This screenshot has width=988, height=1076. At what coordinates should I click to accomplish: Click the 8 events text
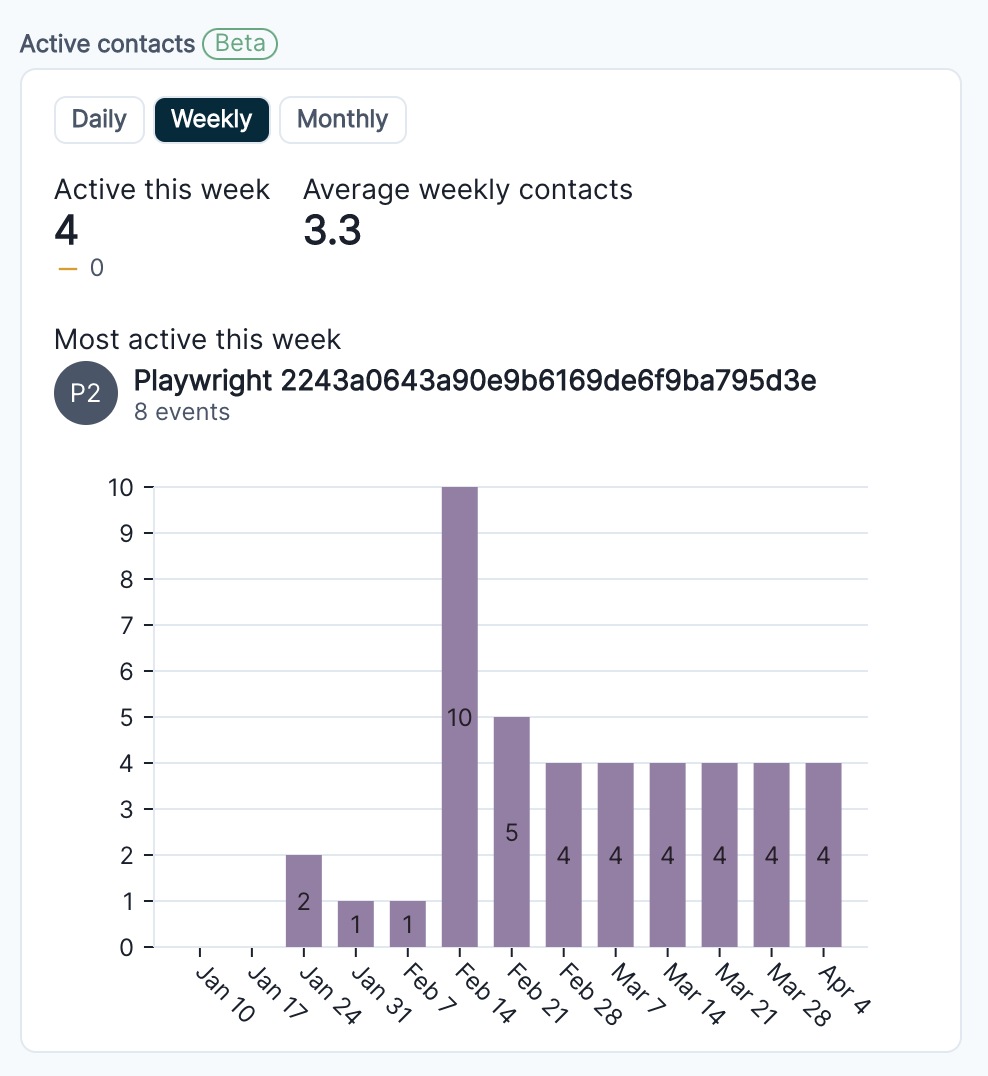pyautogui.click(x=182, y=412)
